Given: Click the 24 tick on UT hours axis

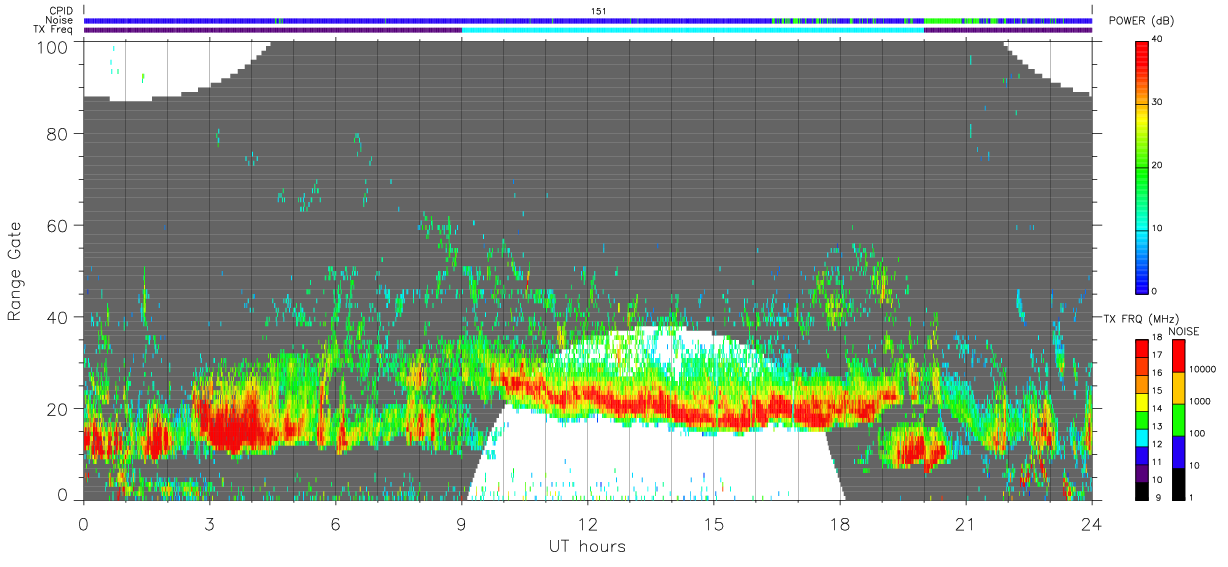Looking at the screenshot, I should click(1092, 523).
